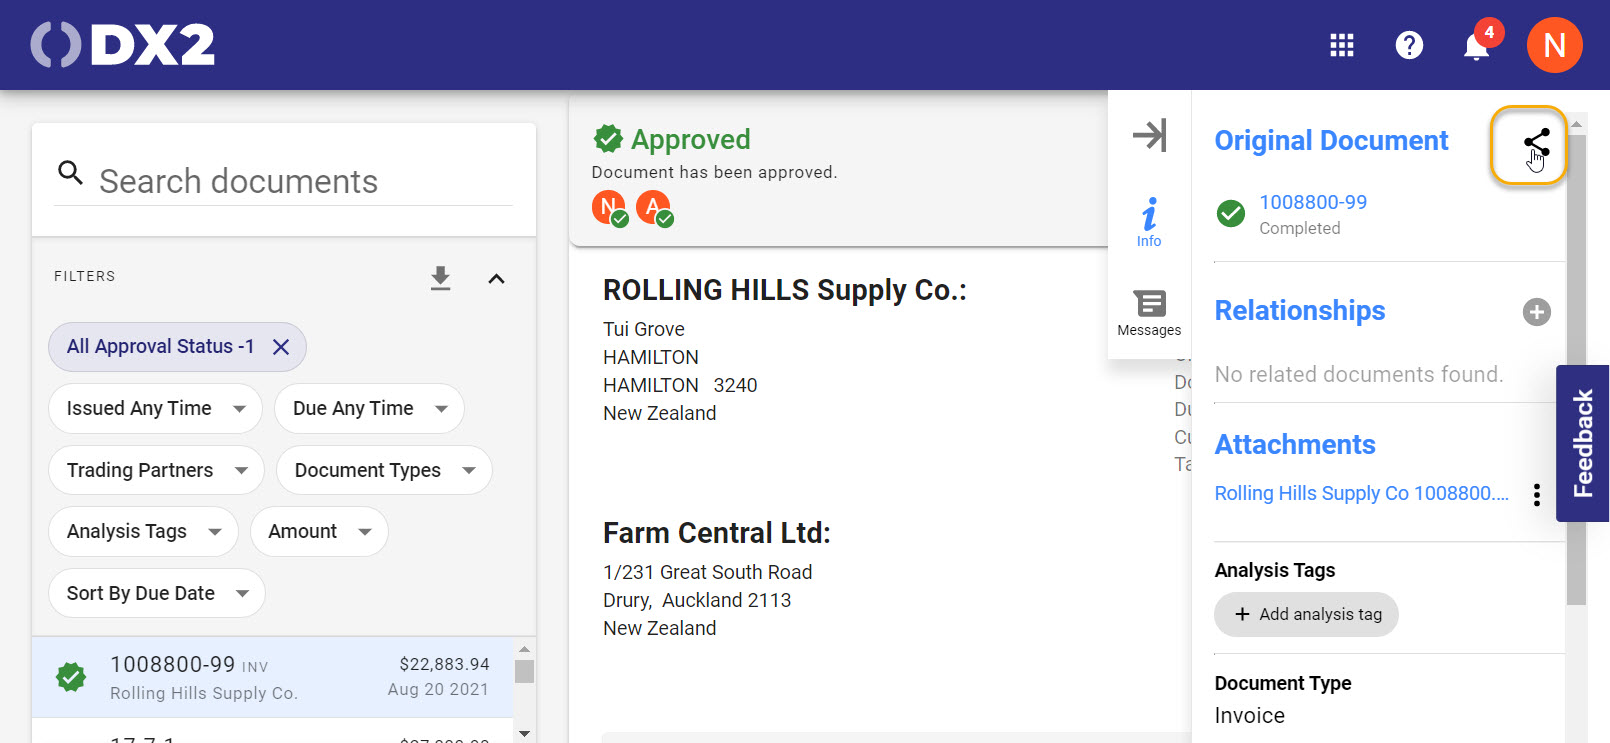The width and height of the screenshot is (1610, 743).
Task: Expand the Trading Partners dropdown
Action: click(156, 470)
